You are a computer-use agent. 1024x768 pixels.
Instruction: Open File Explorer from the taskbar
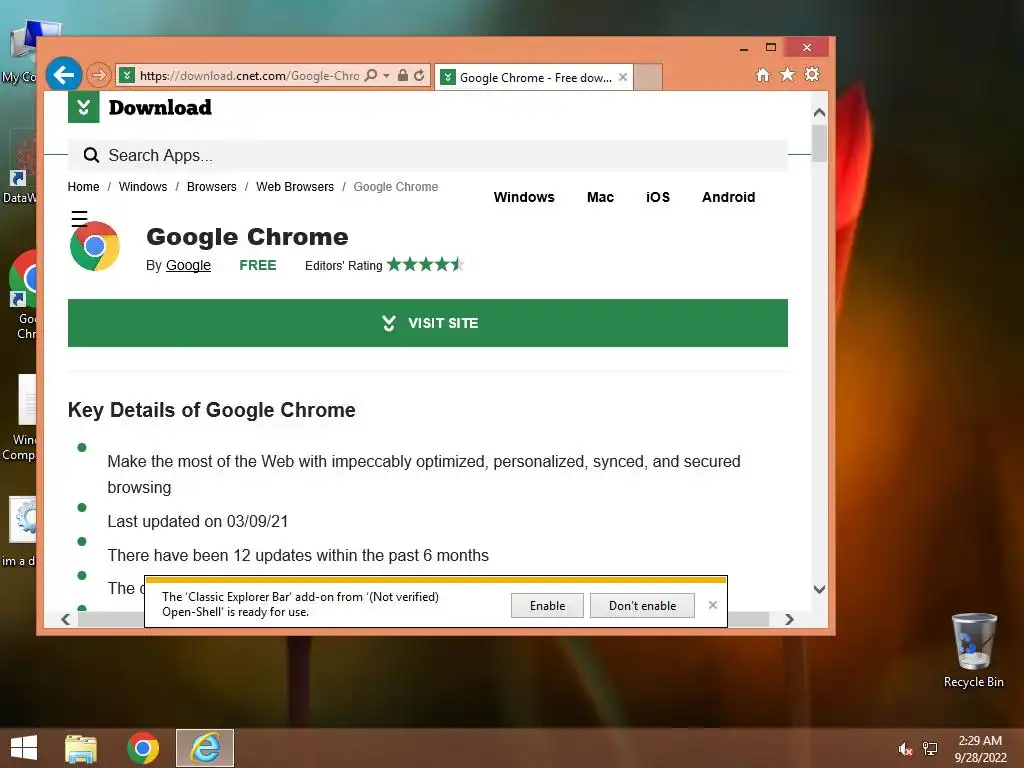coord(81,748)
